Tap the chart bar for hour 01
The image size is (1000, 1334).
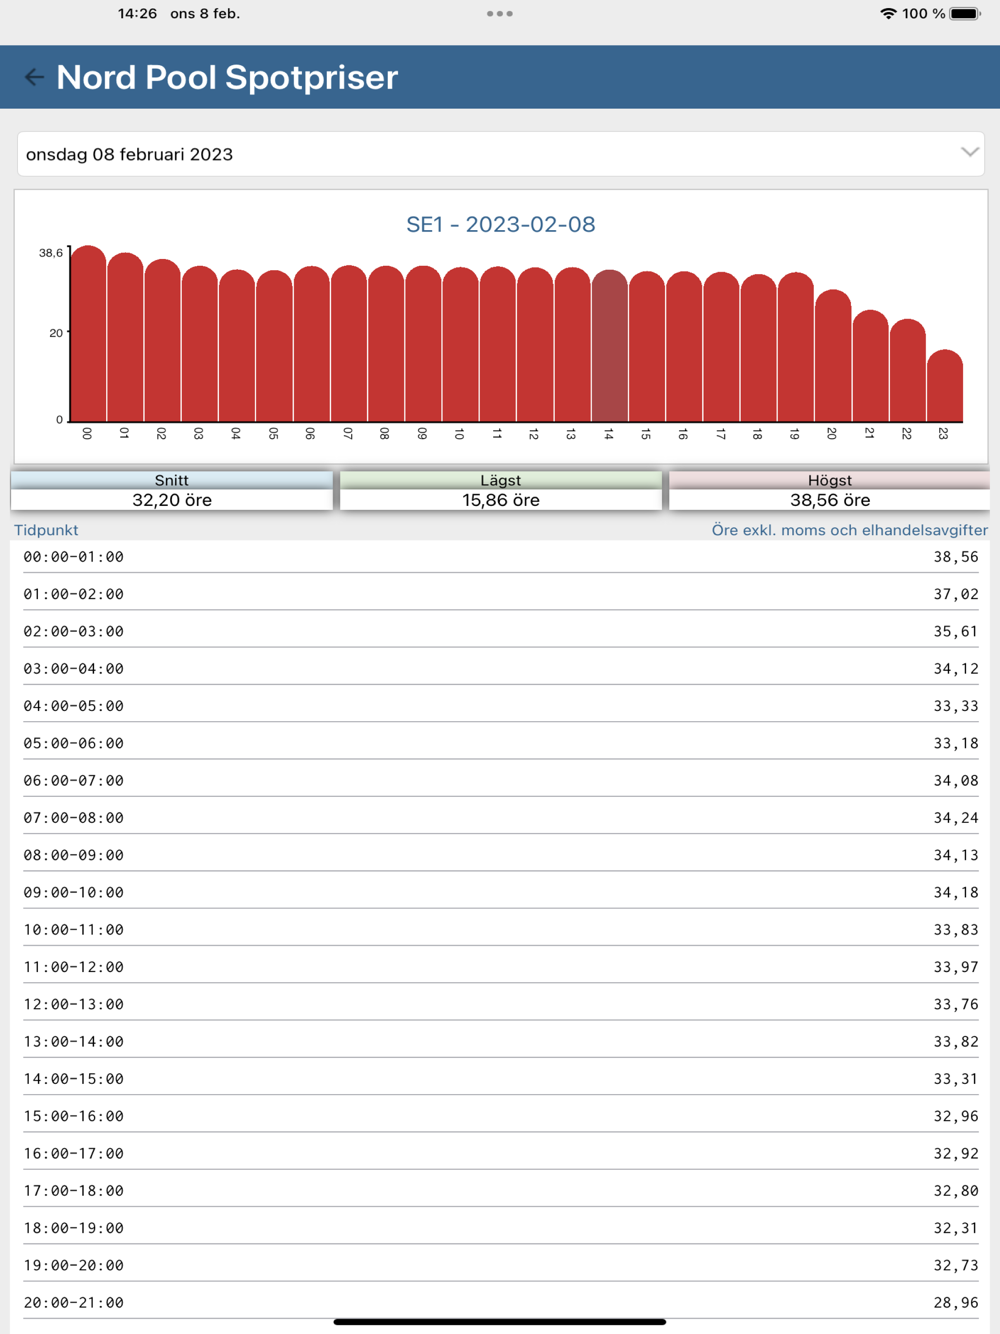tap(125, 337)
